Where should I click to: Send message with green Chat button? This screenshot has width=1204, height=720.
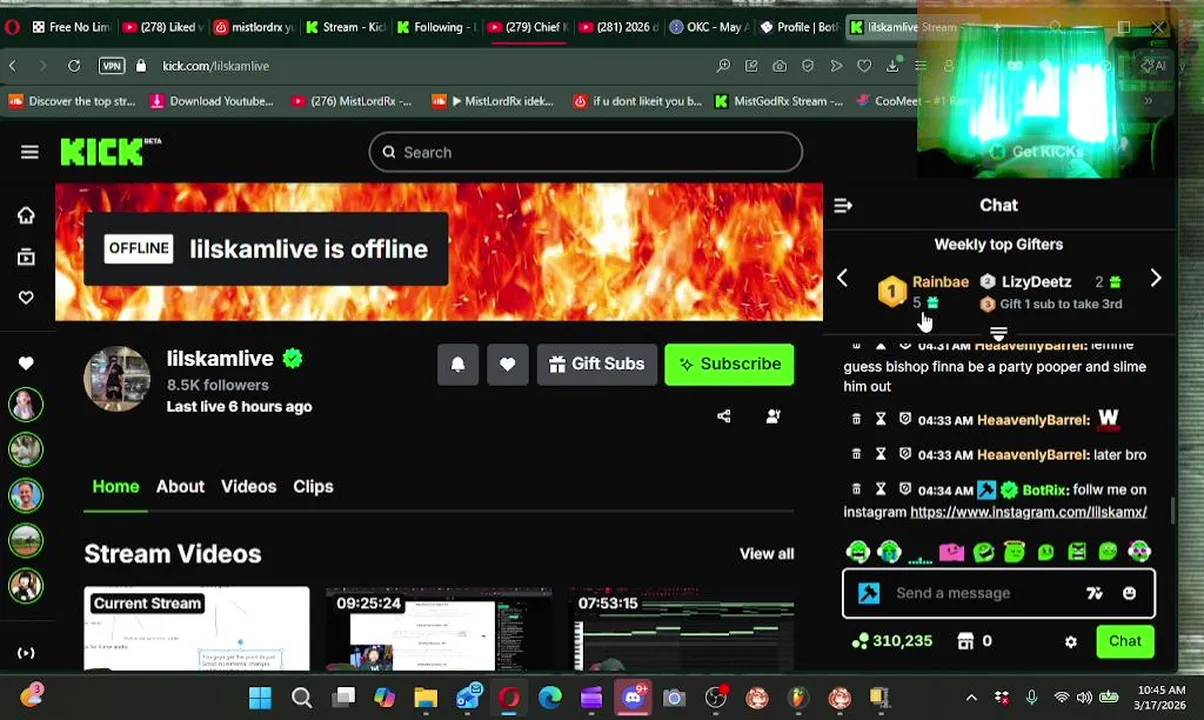(1125, 641)
